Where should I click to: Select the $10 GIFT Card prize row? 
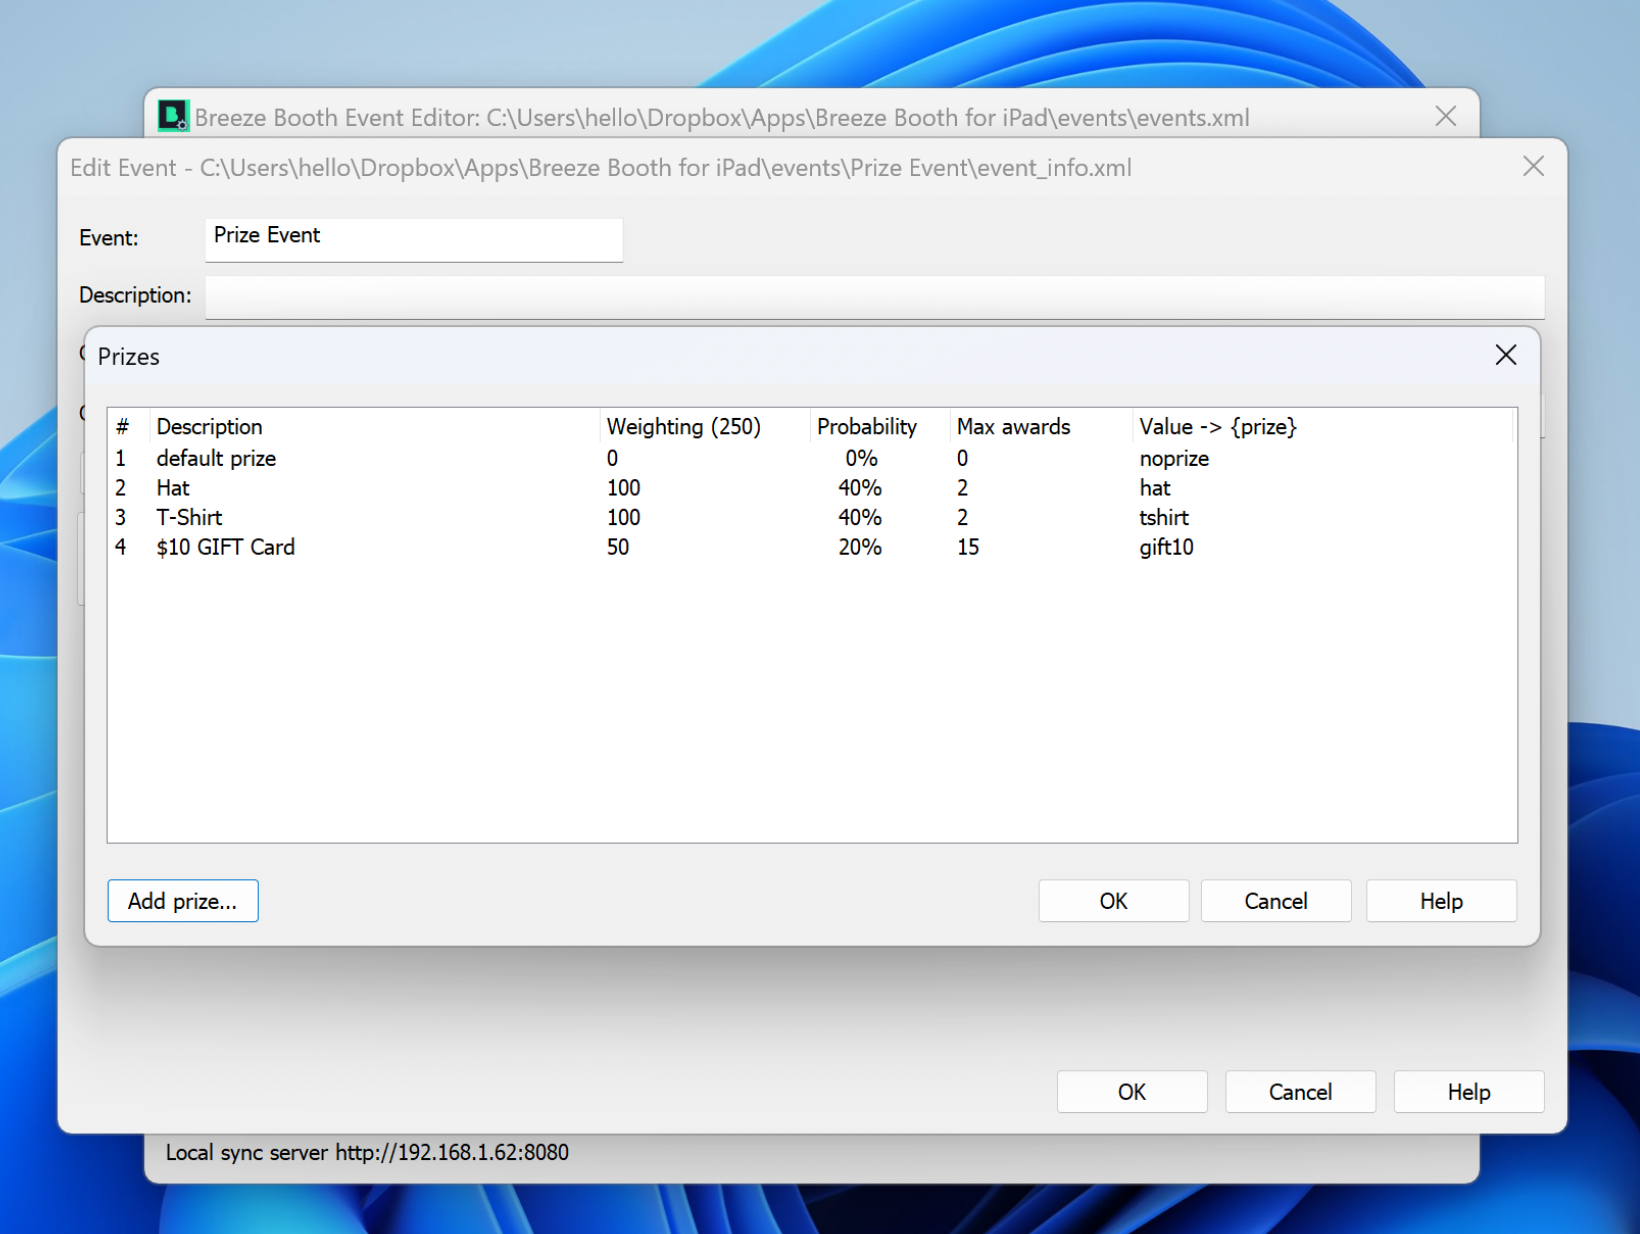coord(226,547)
